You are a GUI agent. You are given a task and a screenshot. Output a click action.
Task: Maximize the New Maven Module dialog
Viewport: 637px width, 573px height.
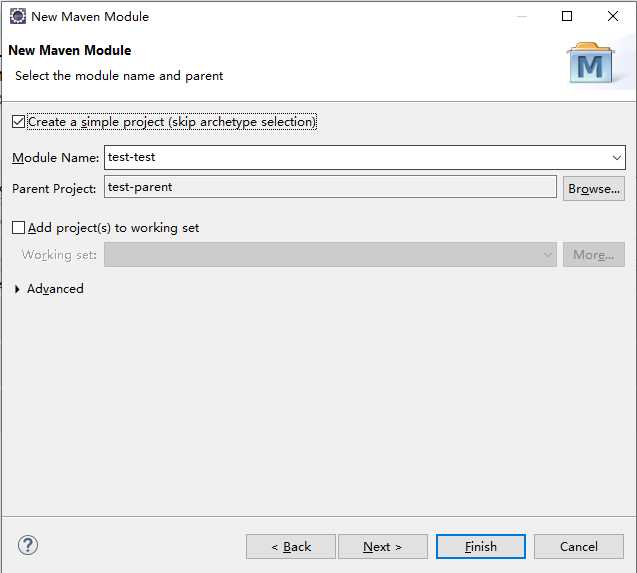[567, 16]
